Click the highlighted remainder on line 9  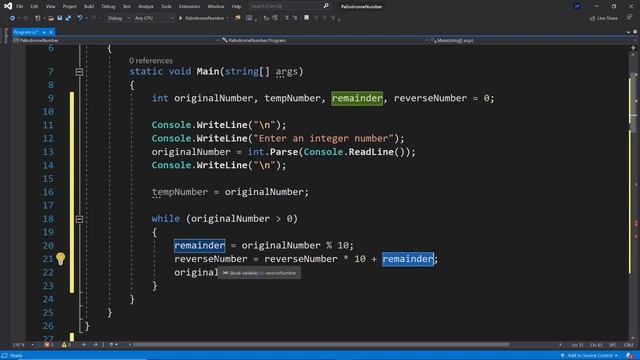click(x=357, y=98)
